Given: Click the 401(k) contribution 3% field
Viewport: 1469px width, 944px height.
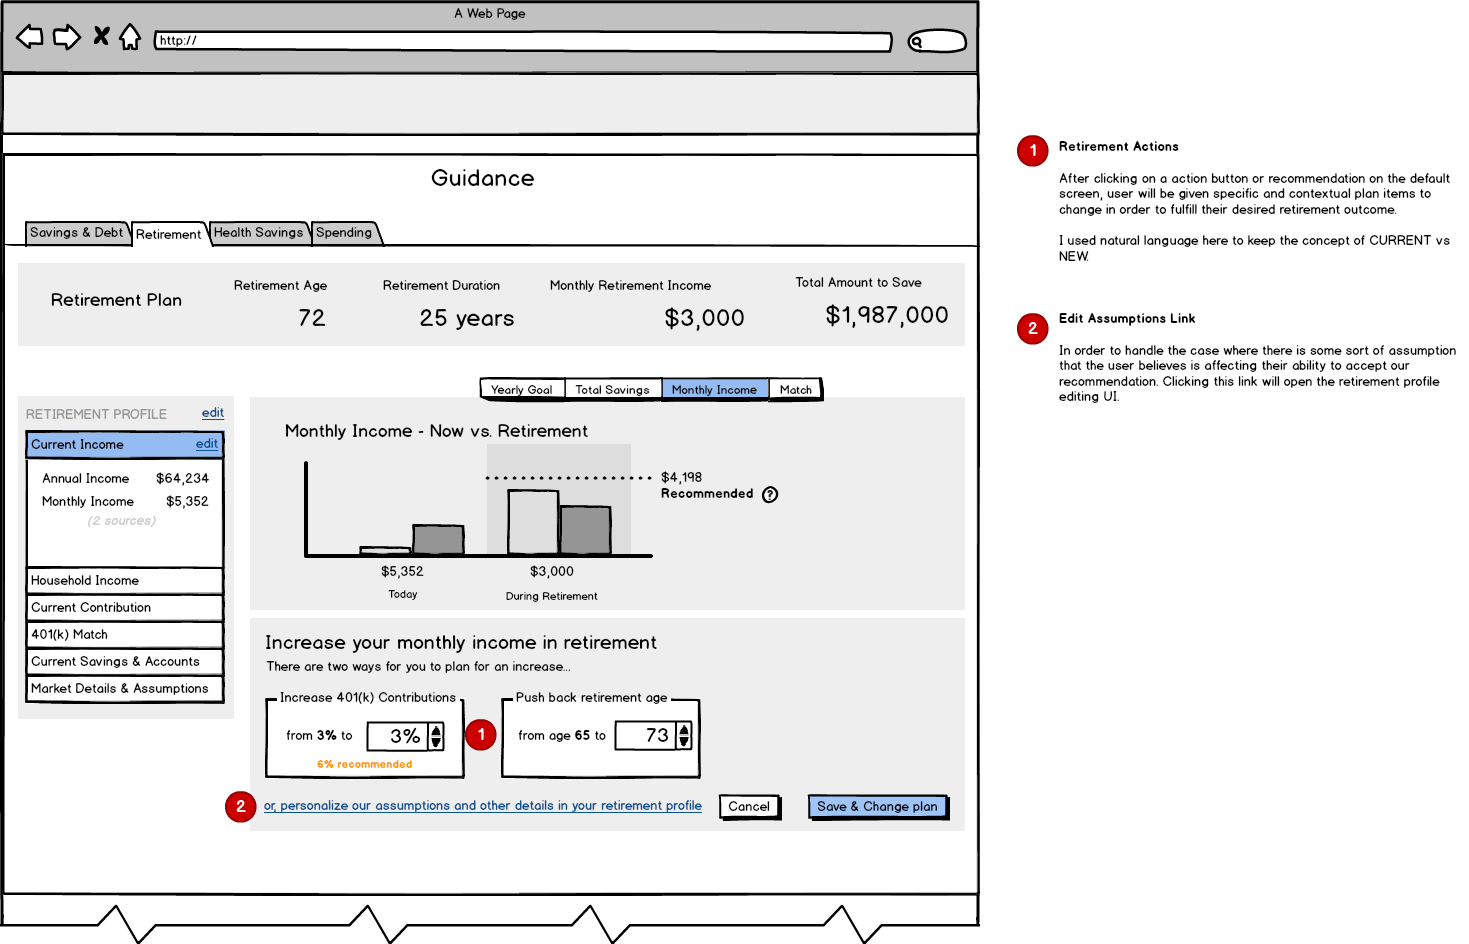Looking at the screenshot, I should [x=398, y=736].
